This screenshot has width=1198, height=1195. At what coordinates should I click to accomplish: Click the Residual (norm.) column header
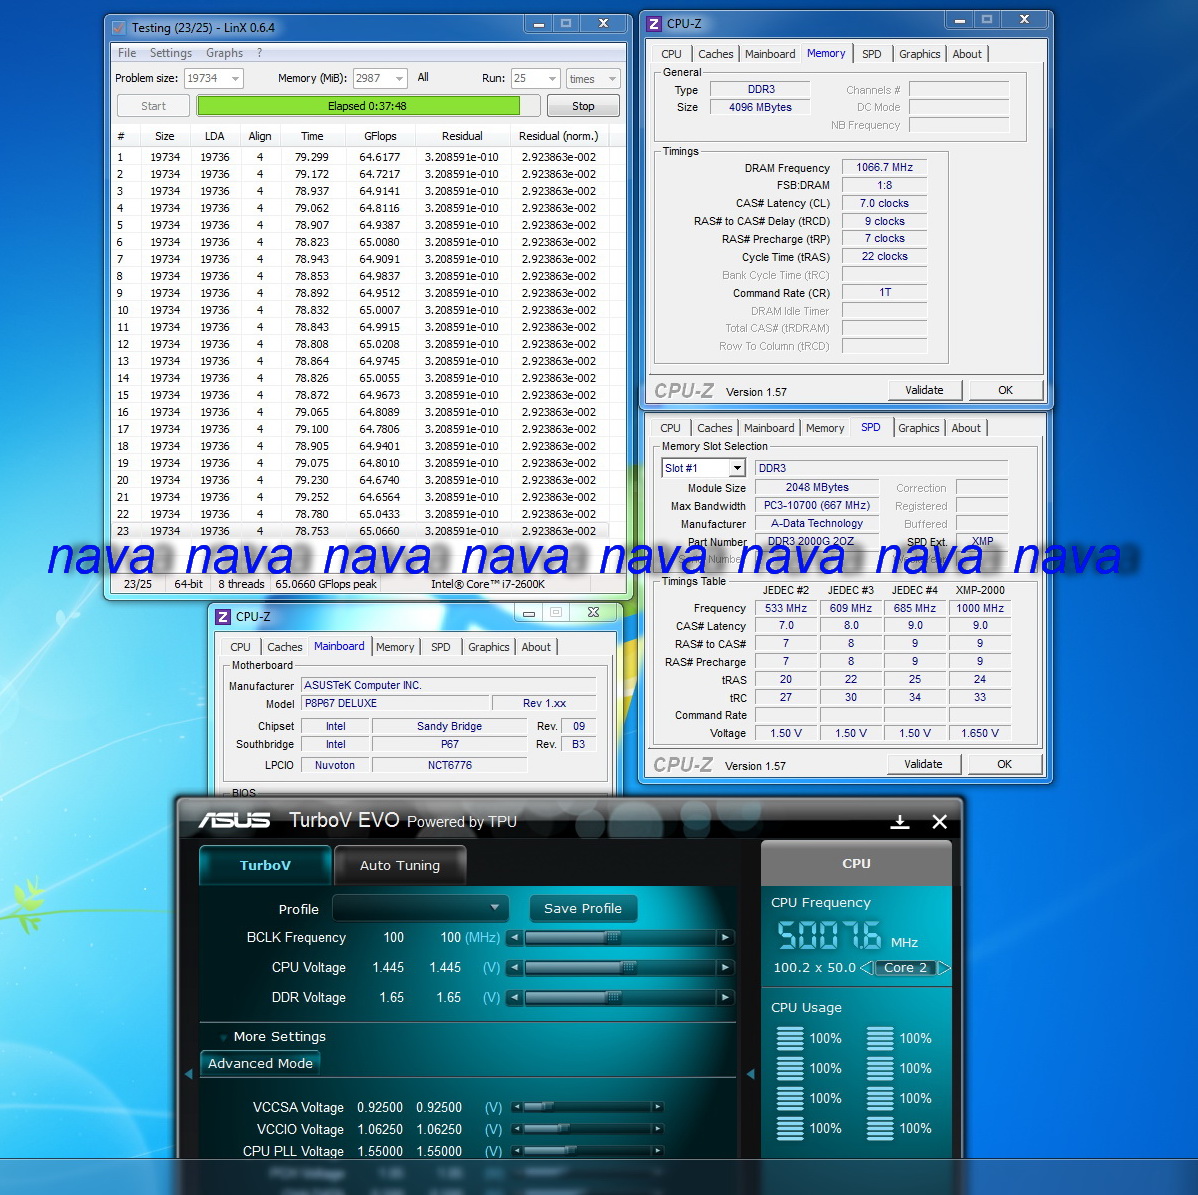[559, 136]
